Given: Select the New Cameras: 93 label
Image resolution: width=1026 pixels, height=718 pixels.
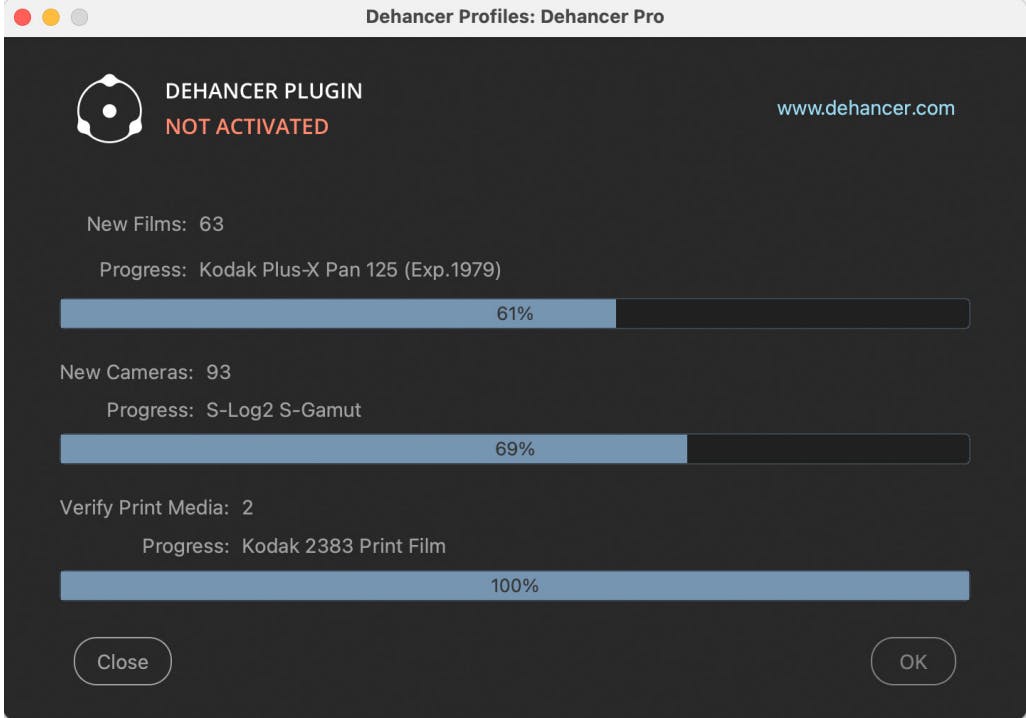Looking at the screenshot, I should (x=145, y=372).
